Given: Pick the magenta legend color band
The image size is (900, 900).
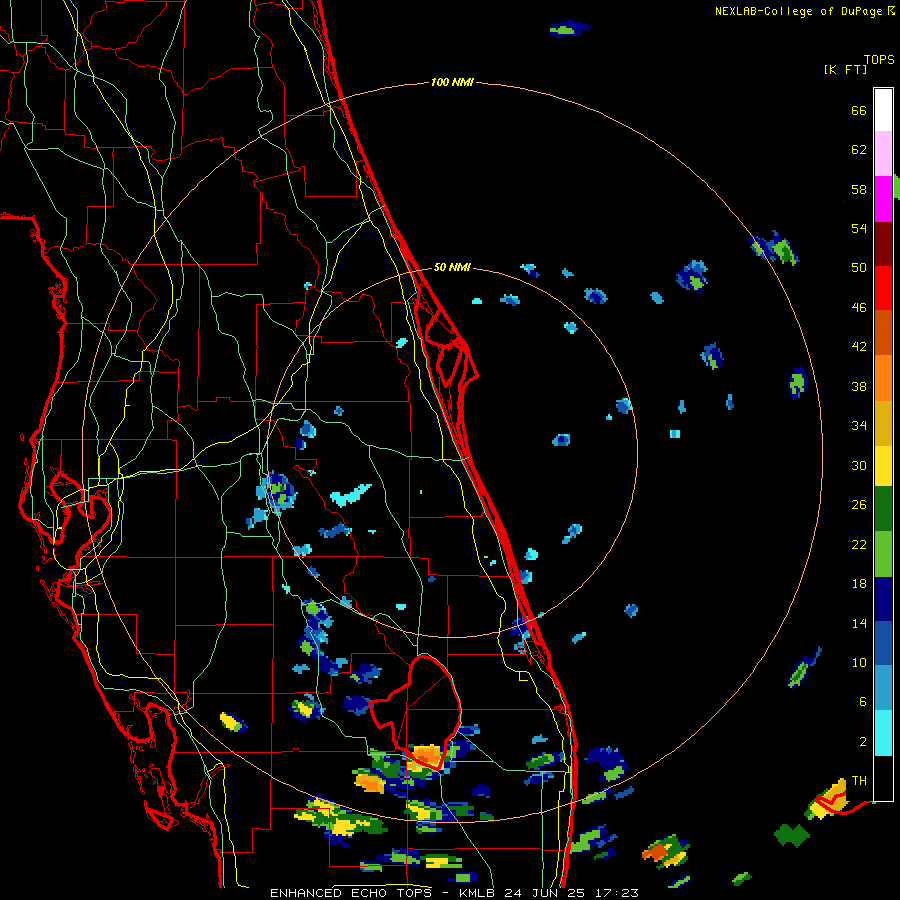Looking at the screenshot, I should (x=883, y=199).
